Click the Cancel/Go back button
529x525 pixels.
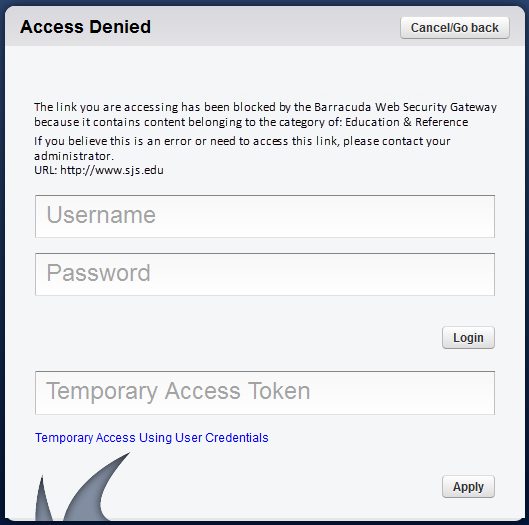[455, 28]
